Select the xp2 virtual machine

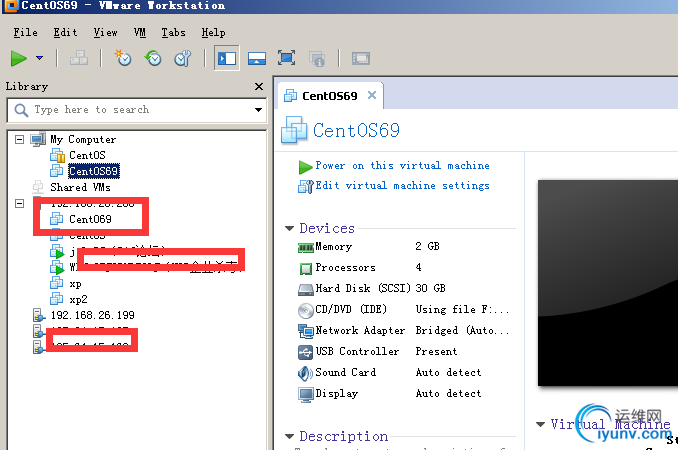coord(78,299)
